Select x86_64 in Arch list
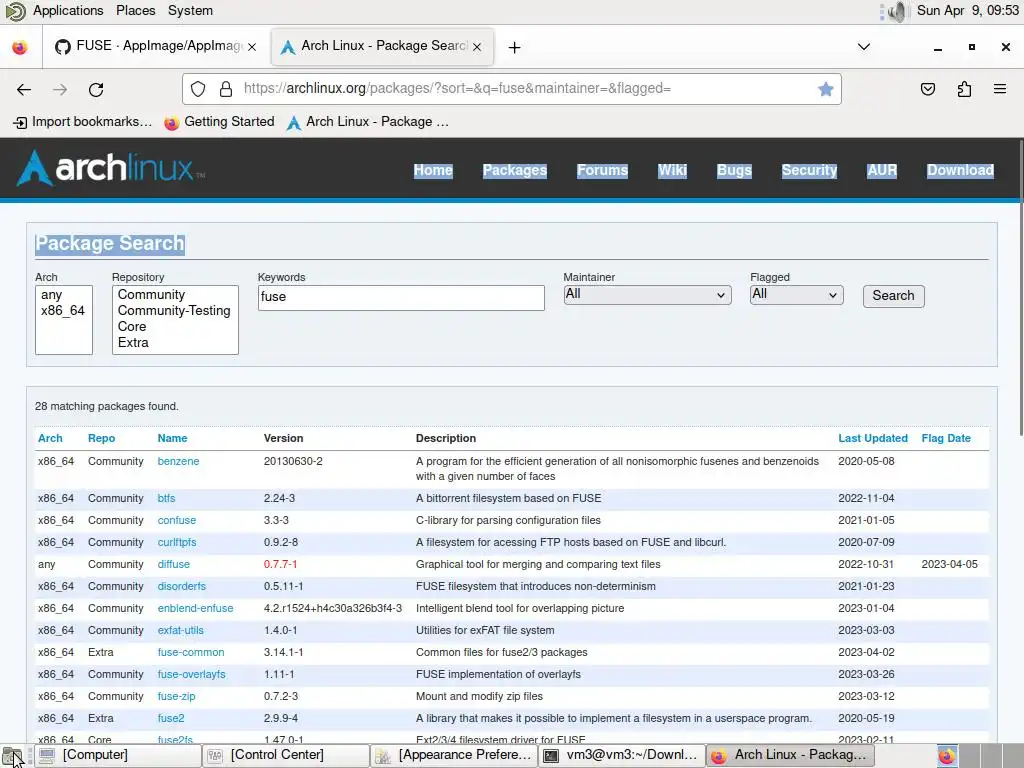1024x768 pixels. pyautogui.click(x=63, y=311)
